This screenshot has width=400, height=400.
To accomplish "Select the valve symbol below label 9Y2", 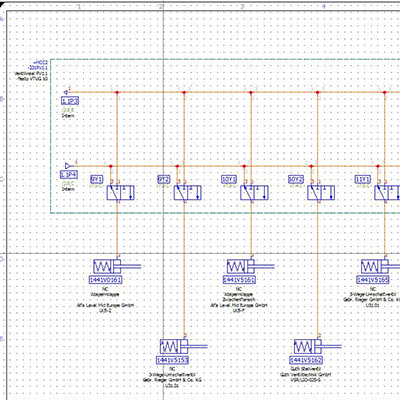I will [x=187, y=193].
